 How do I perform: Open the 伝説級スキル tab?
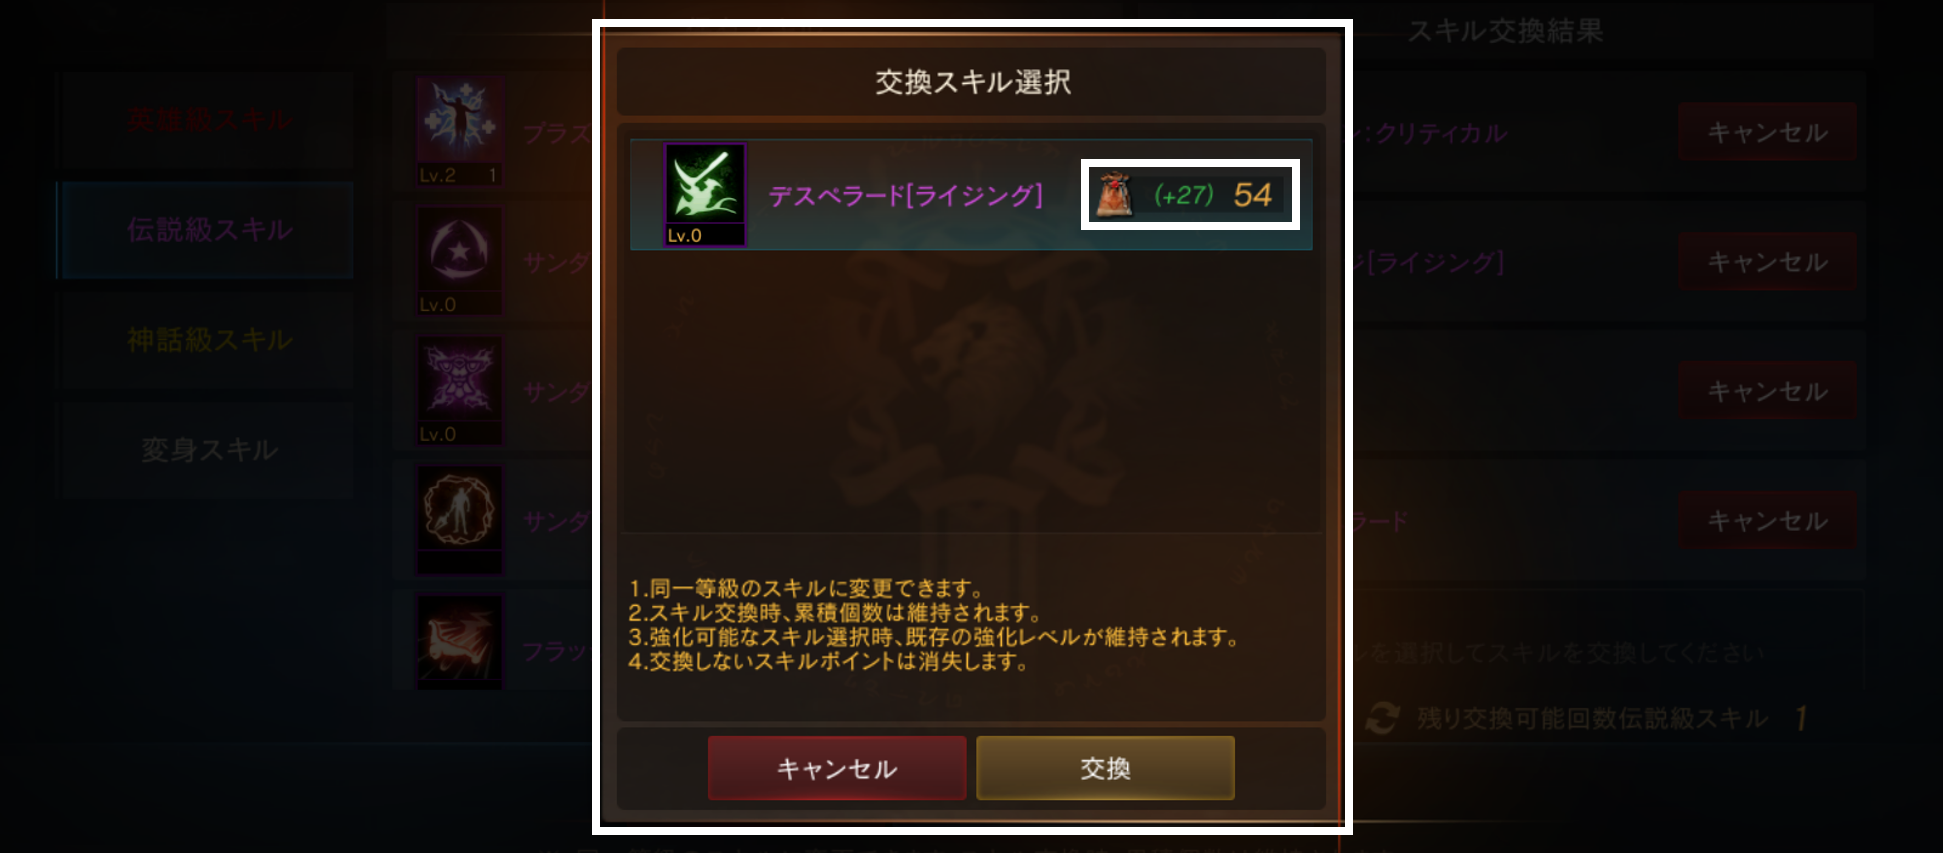(x=208, y=230)
